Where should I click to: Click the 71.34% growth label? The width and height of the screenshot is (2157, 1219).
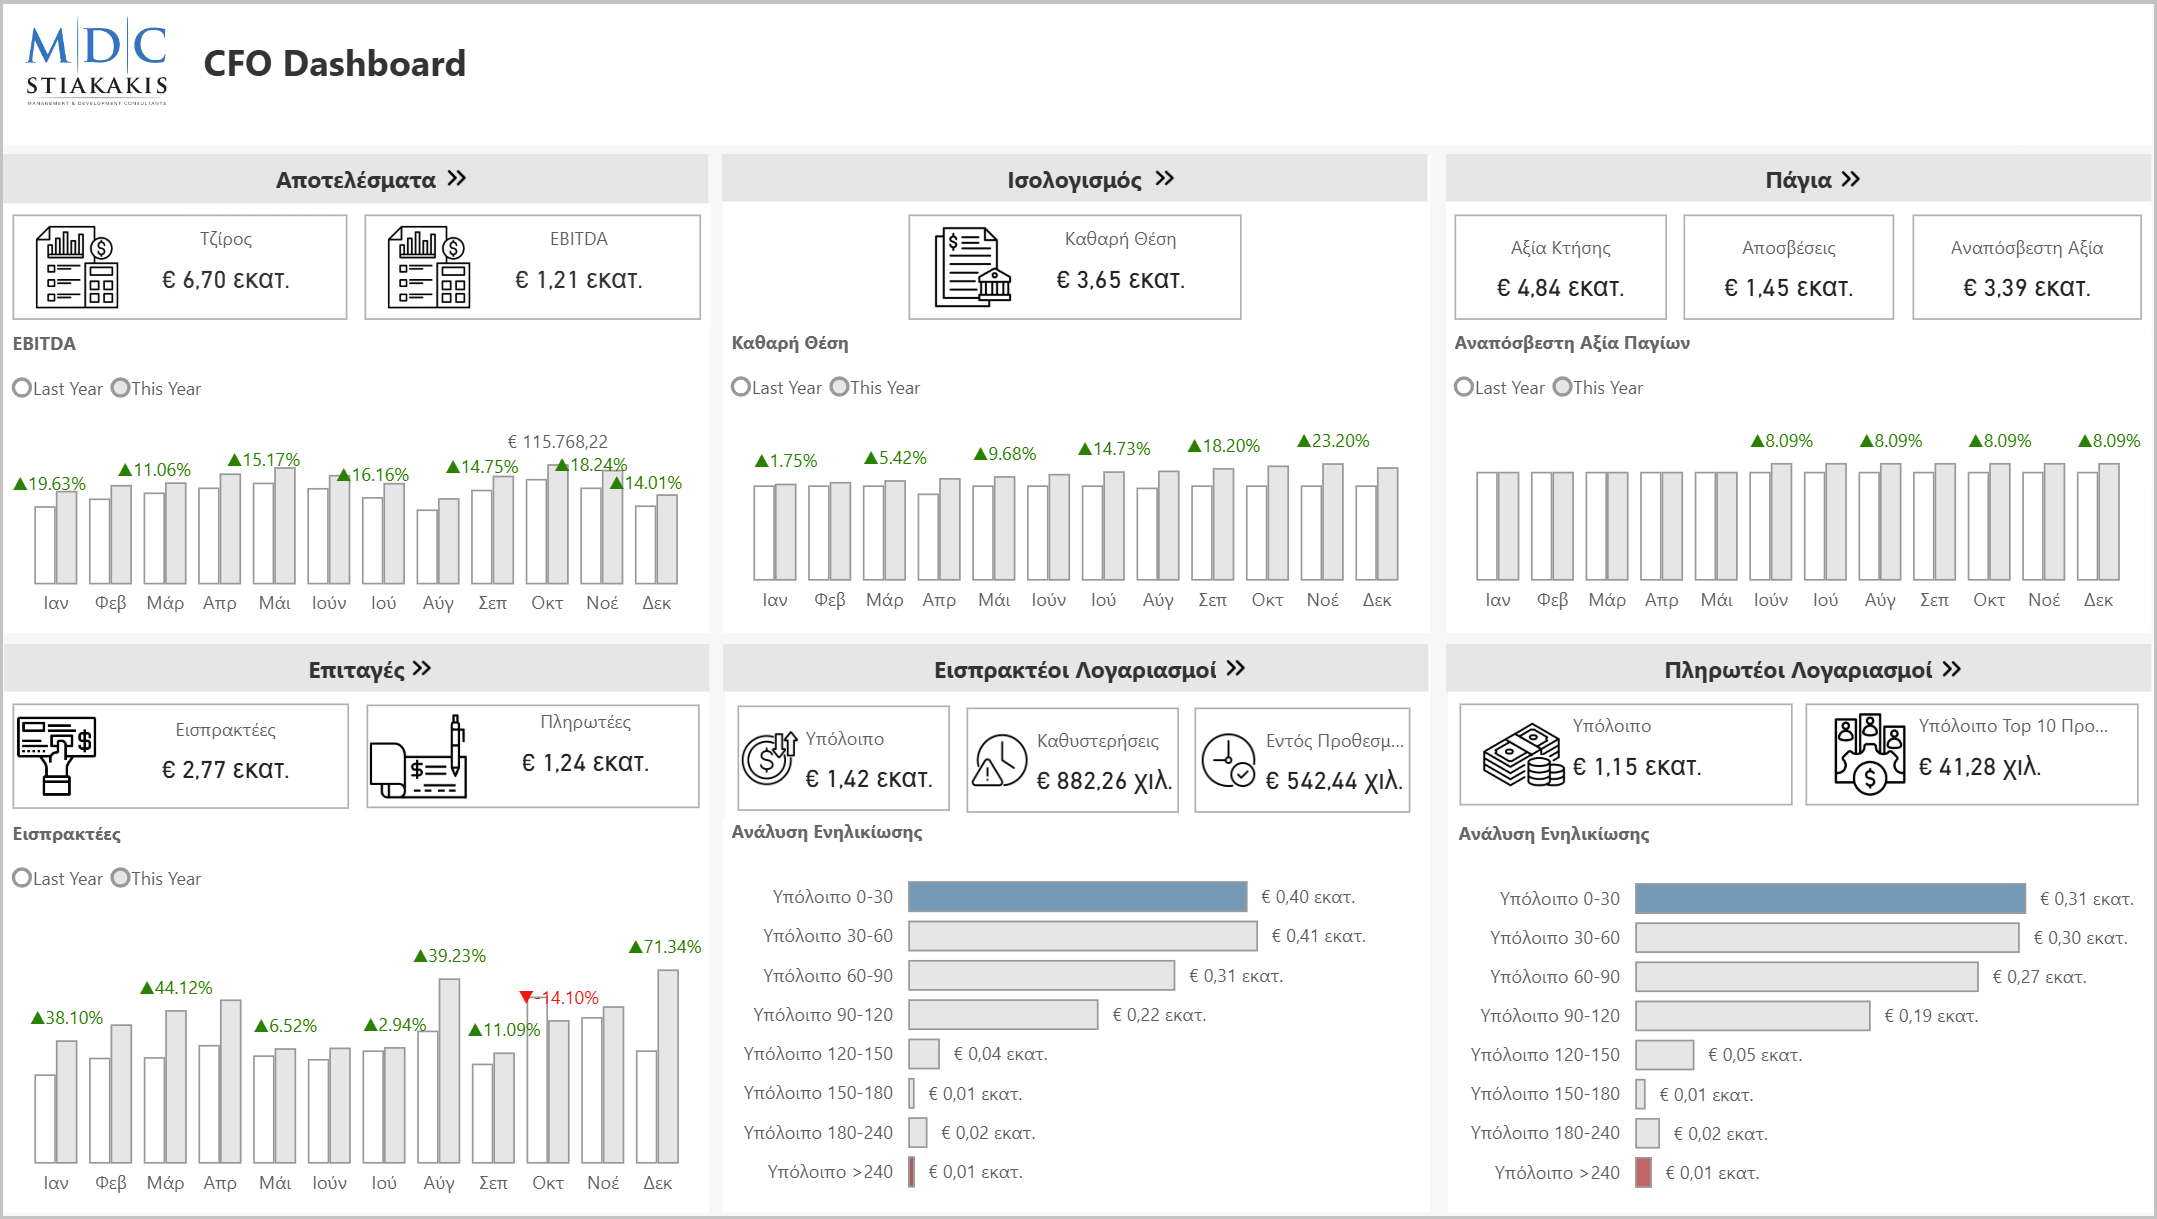point(665,947)
